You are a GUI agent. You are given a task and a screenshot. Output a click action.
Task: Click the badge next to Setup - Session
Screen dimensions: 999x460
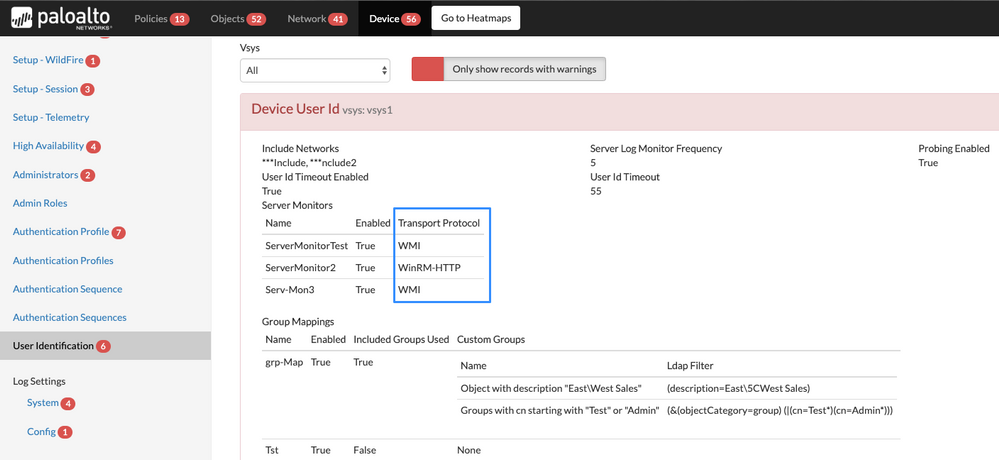coord(87,90)
